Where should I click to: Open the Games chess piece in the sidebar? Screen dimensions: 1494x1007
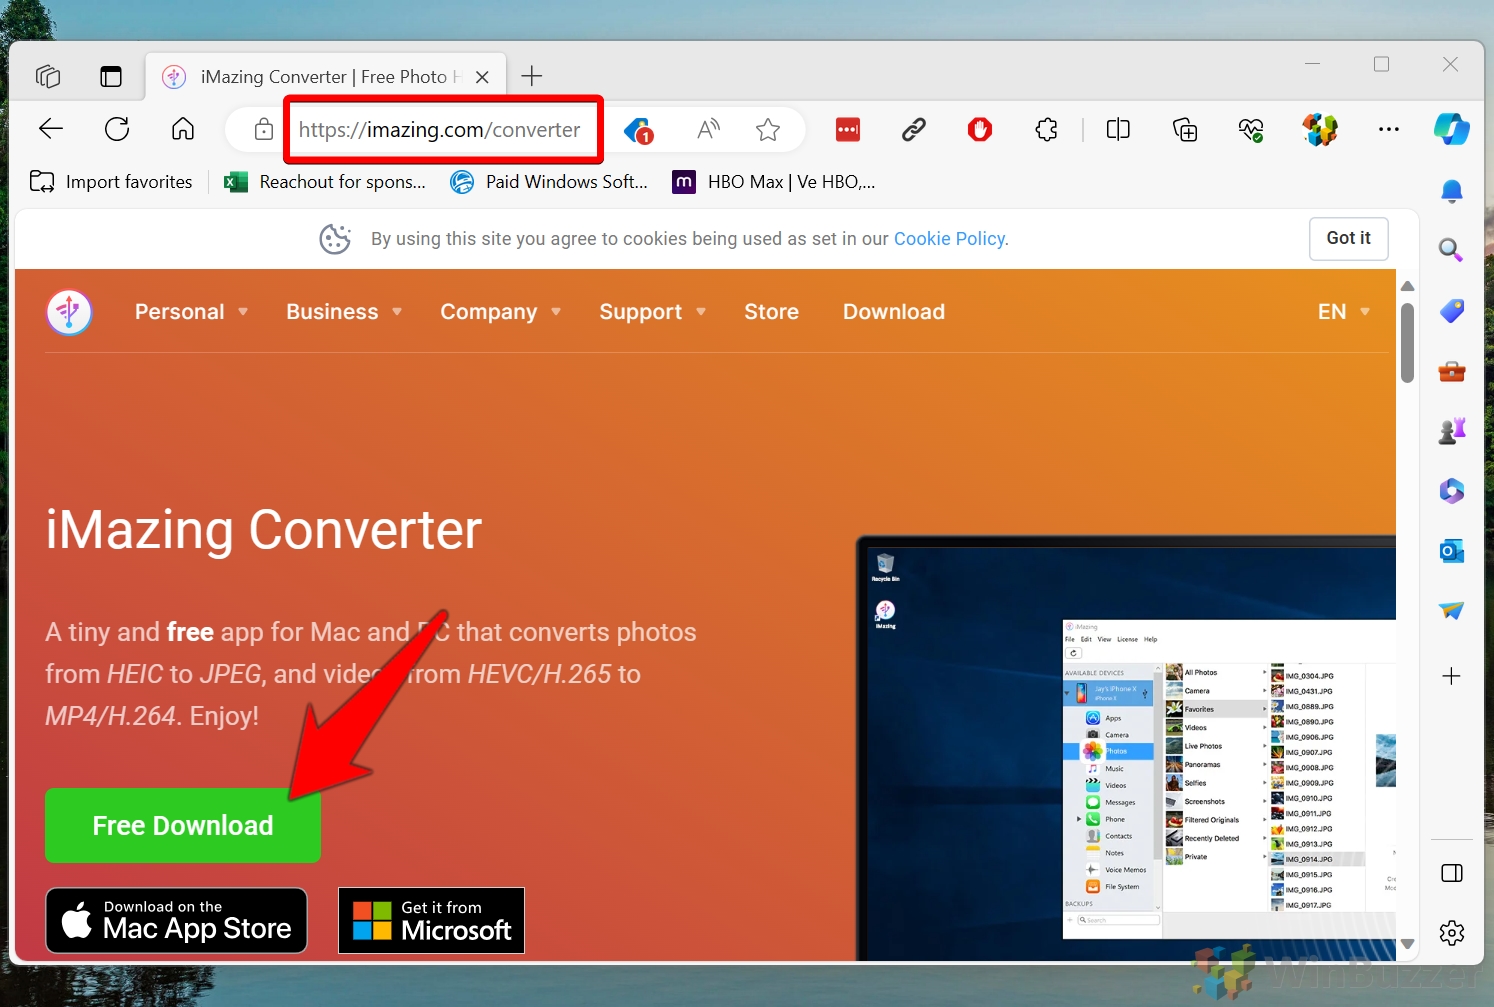[x=1452, y=431]
